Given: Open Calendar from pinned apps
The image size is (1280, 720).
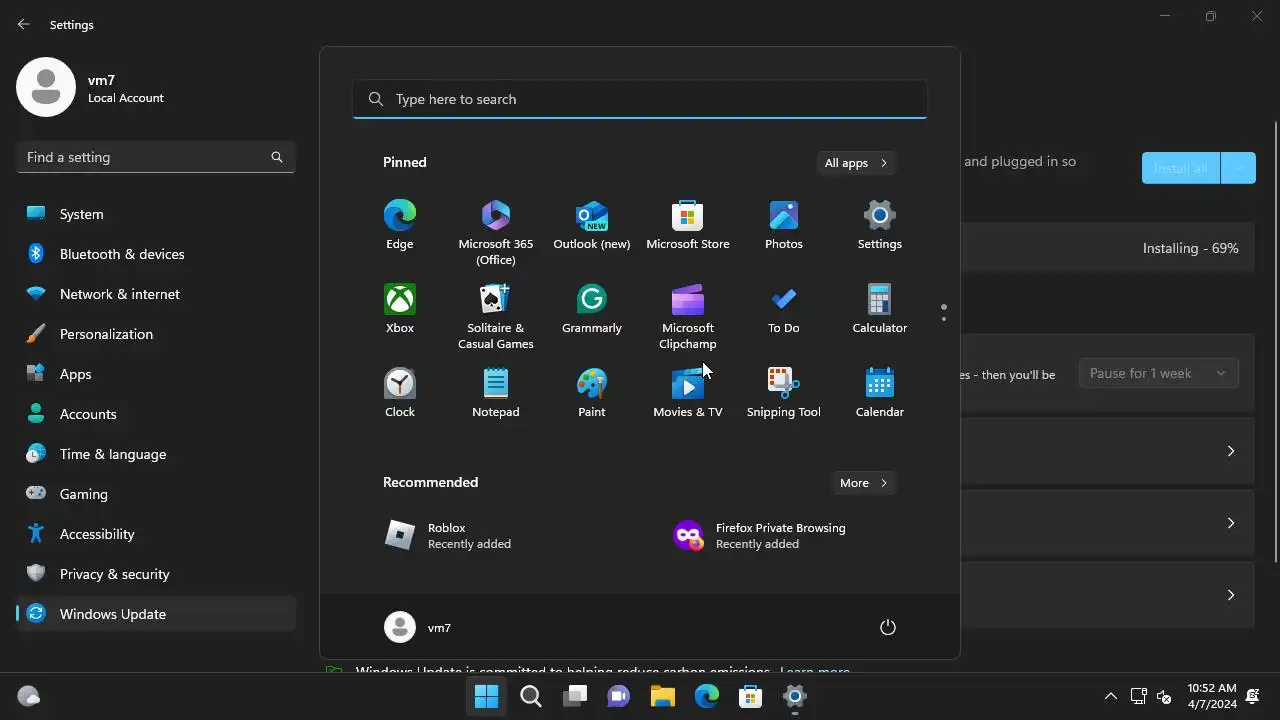Looking at the screenshot, I should point(879,393).
